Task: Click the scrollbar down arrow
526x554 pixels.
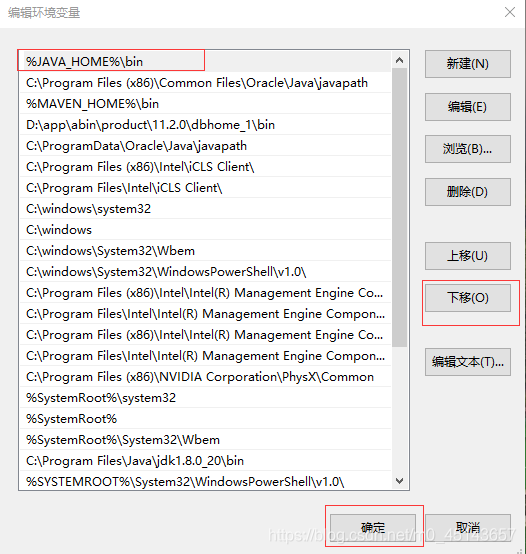Action: click(400, 481)
